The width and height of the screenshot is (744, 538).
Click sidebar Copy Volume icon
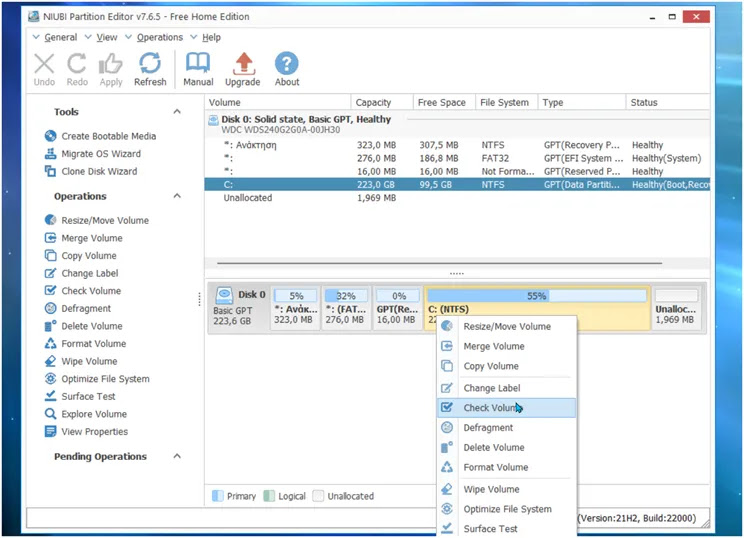pos(50,255)
